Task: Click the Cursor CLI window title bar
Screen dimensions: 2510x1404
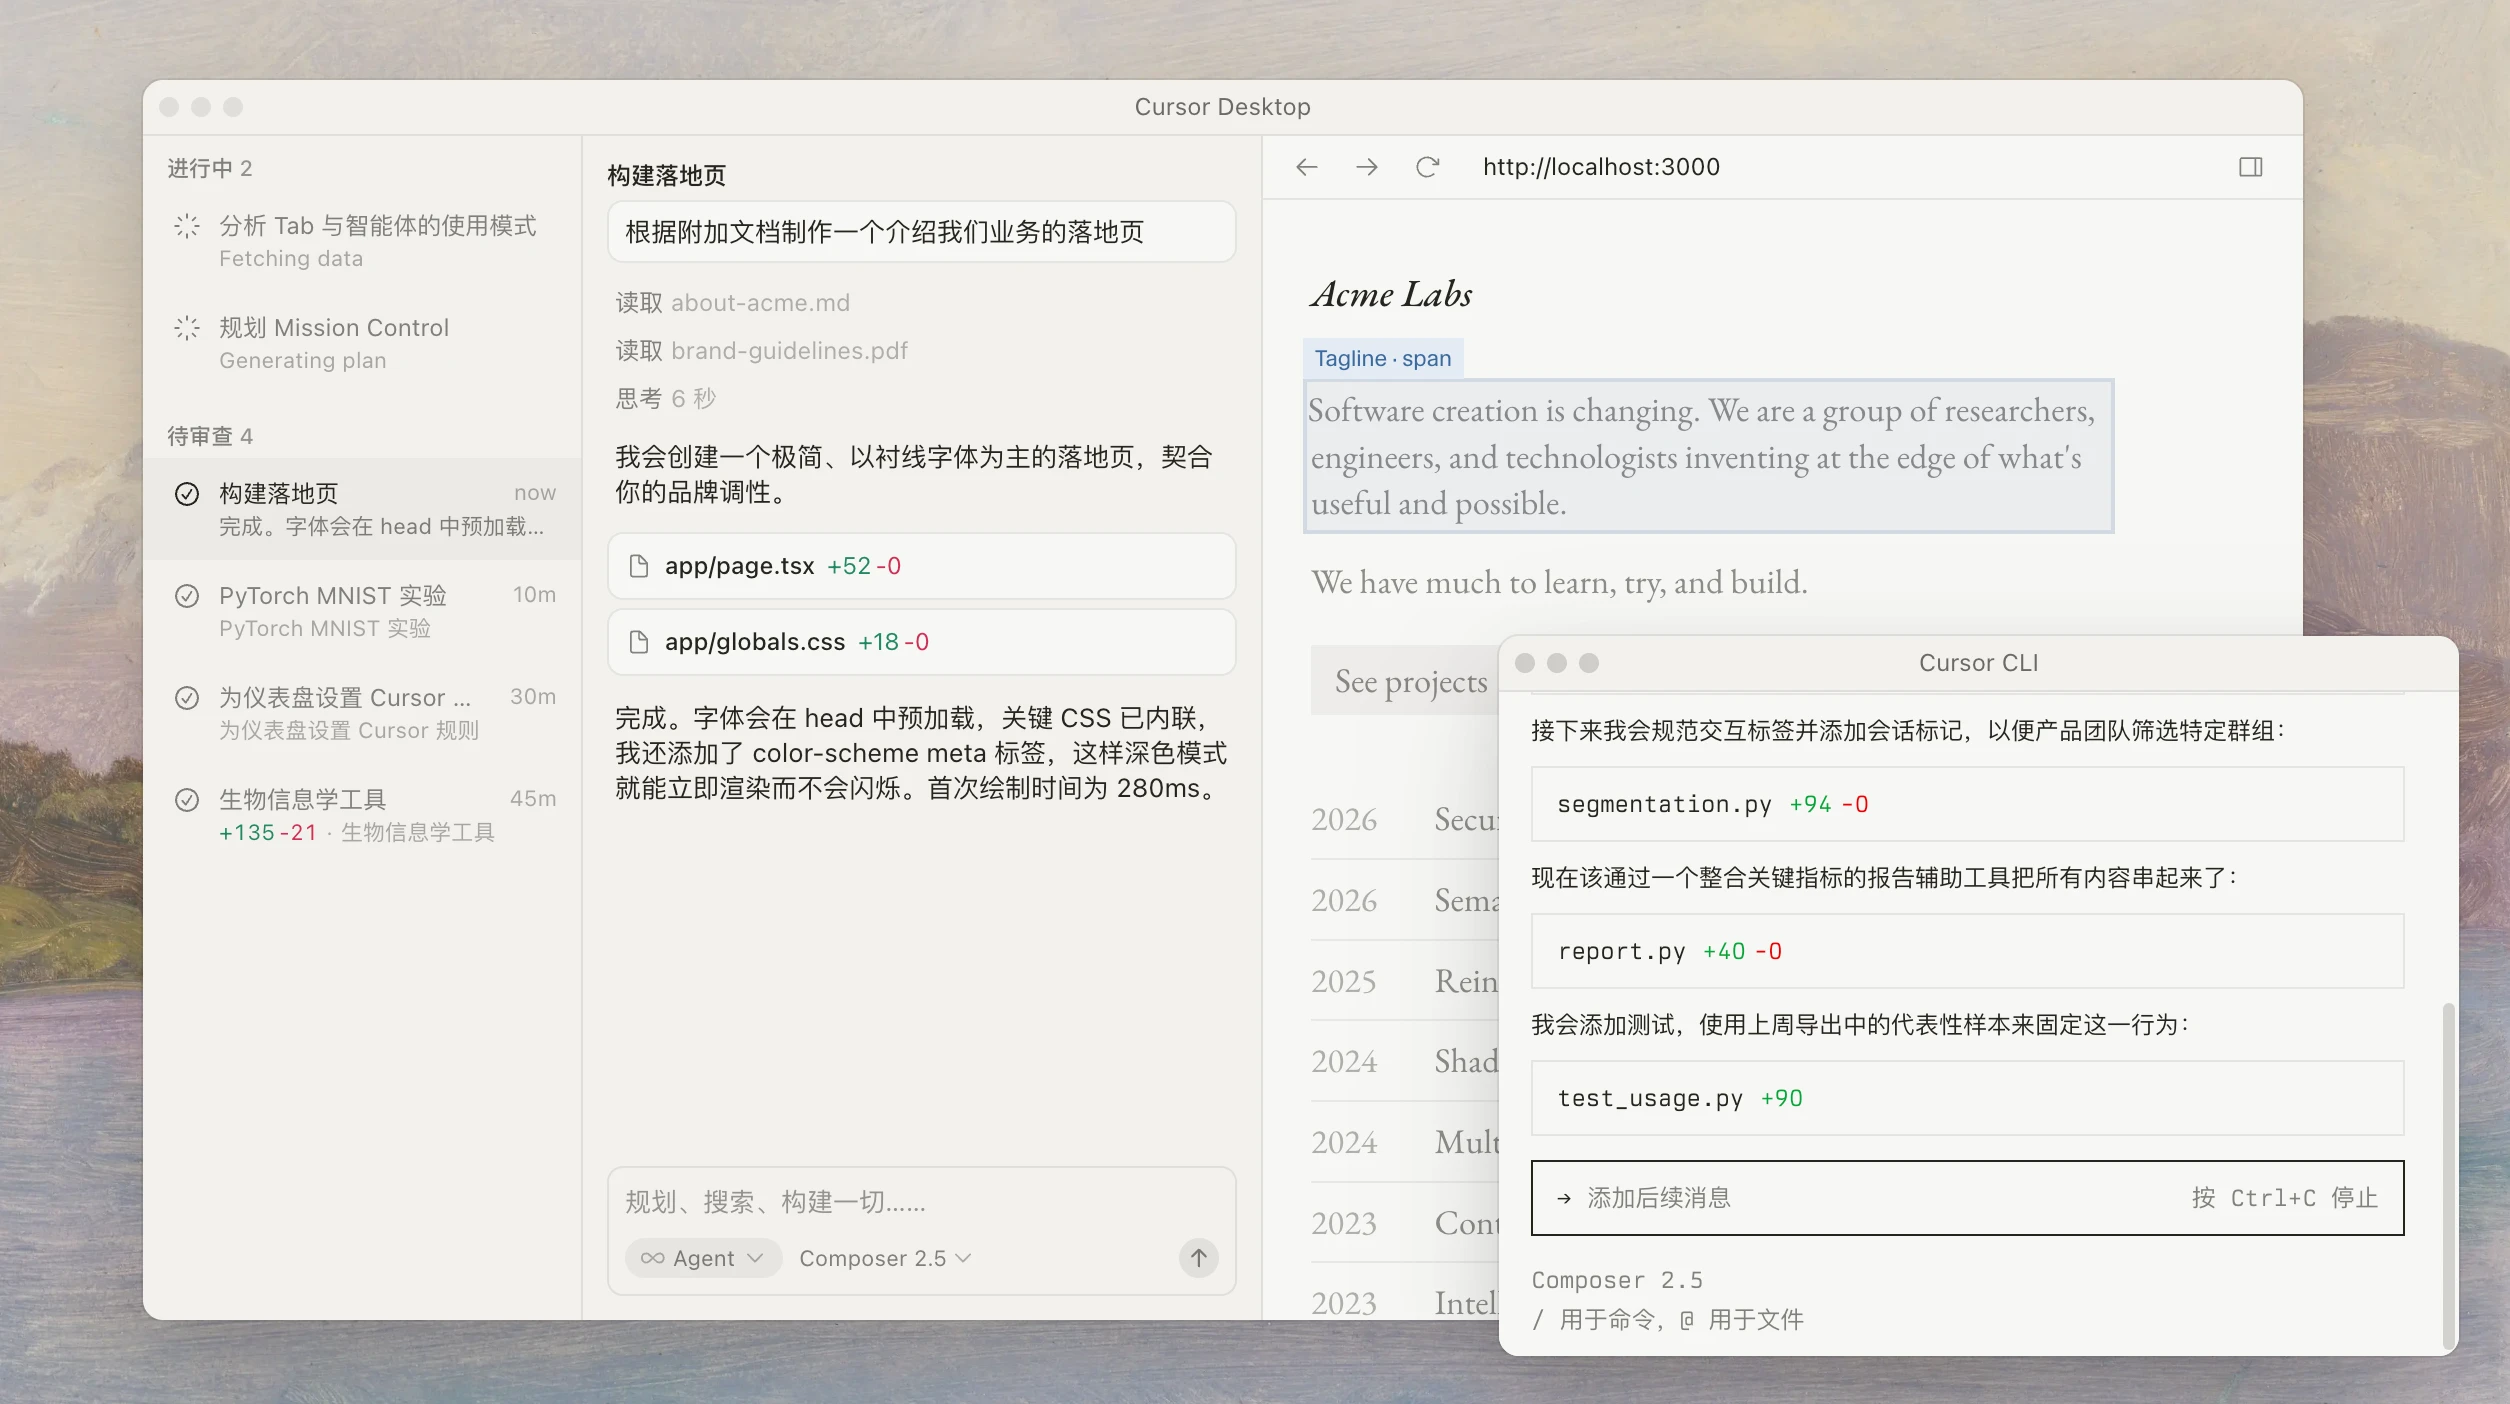Action: point(1977,663)
